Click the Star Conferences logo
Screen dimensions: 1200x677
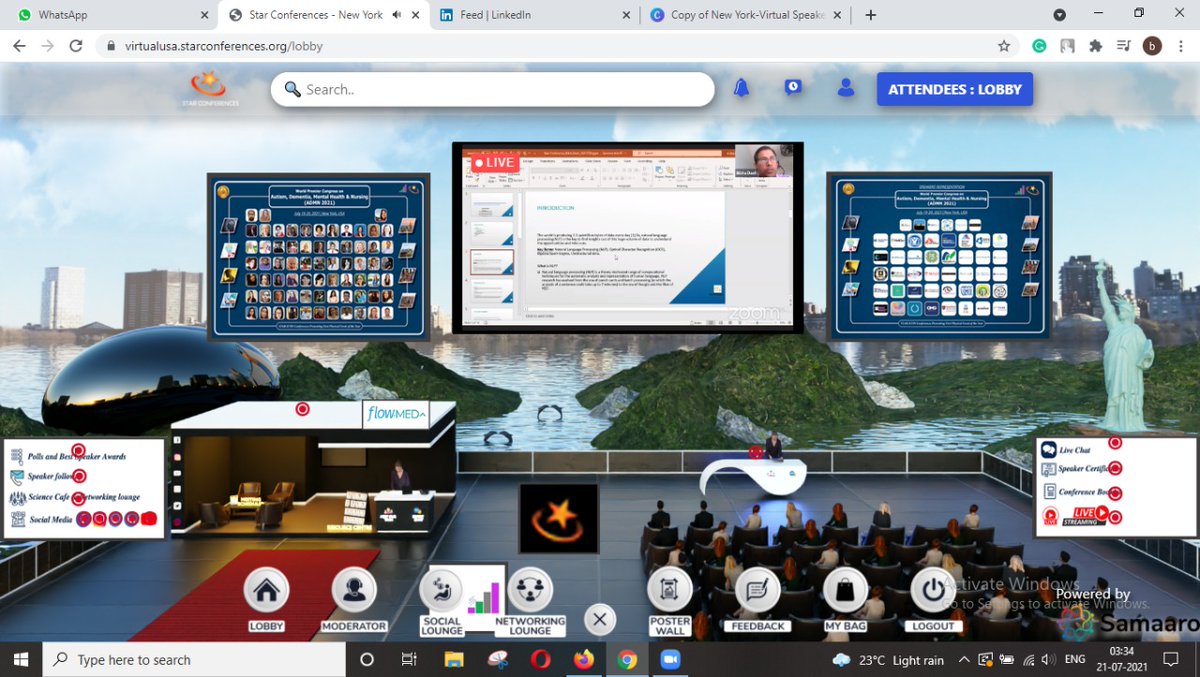[x=210, y=88]
